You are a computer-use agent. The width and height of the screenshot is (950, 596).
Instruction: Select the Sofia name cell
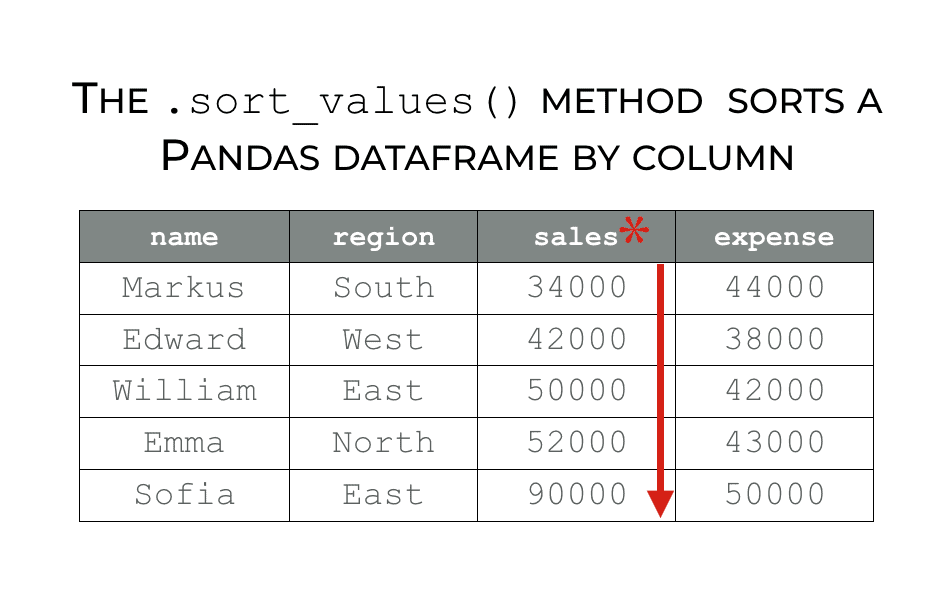pyautogui.click(x=184, y=495)
